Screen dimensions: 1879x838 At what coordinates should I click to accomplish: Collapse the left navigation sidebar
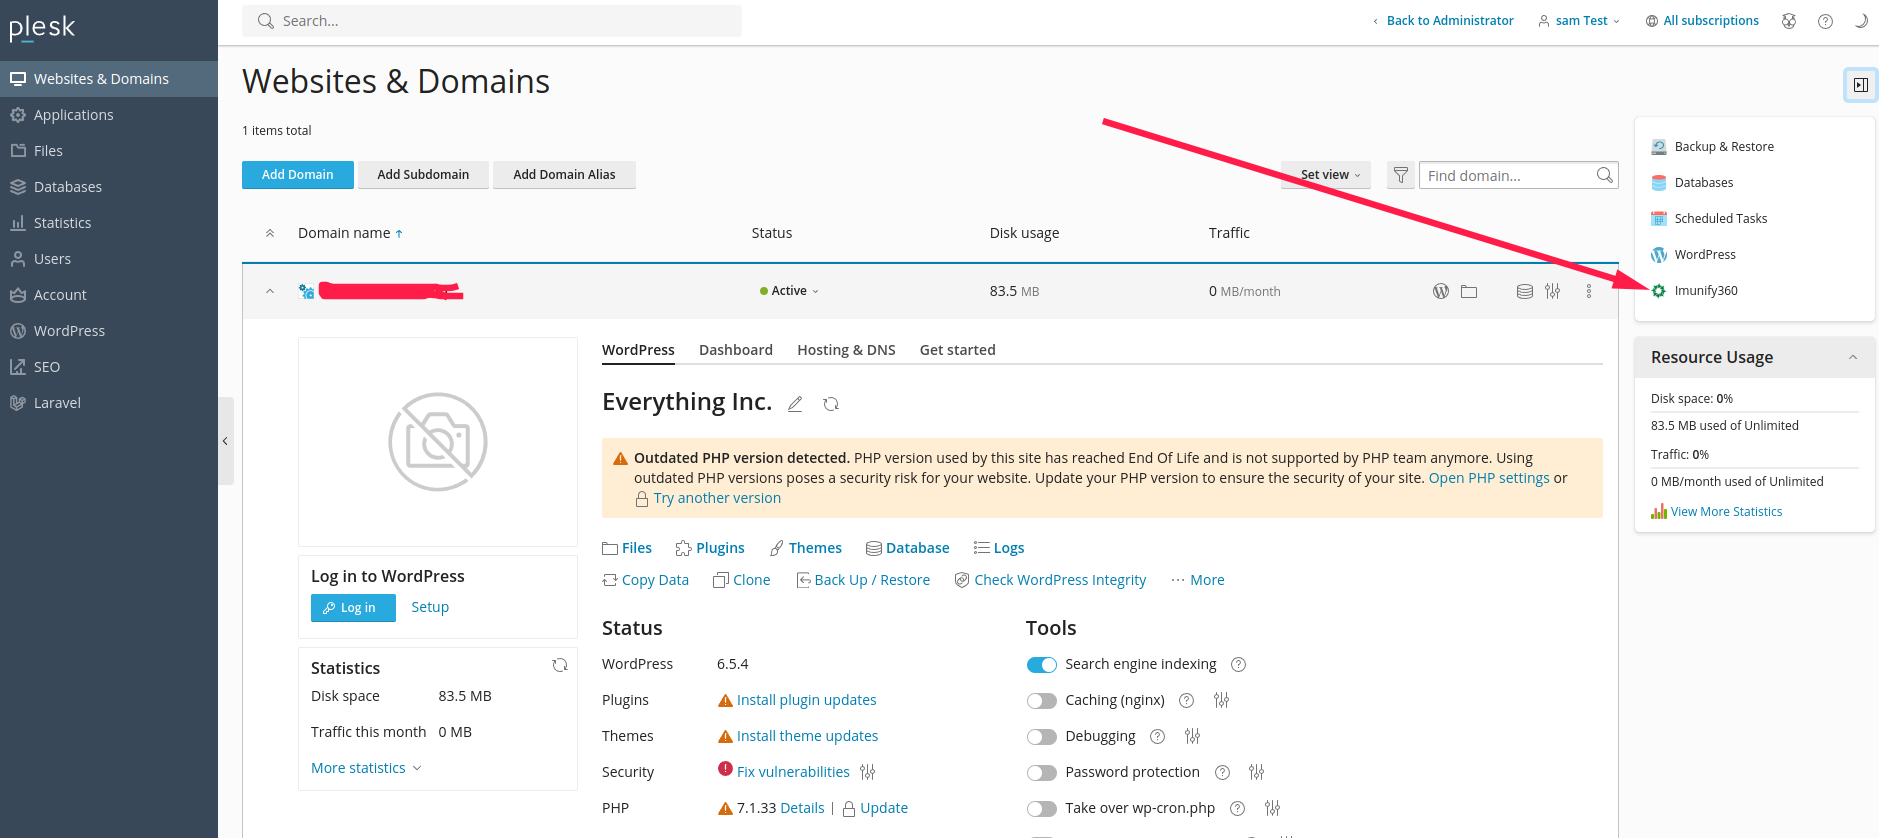click(225, 441)
